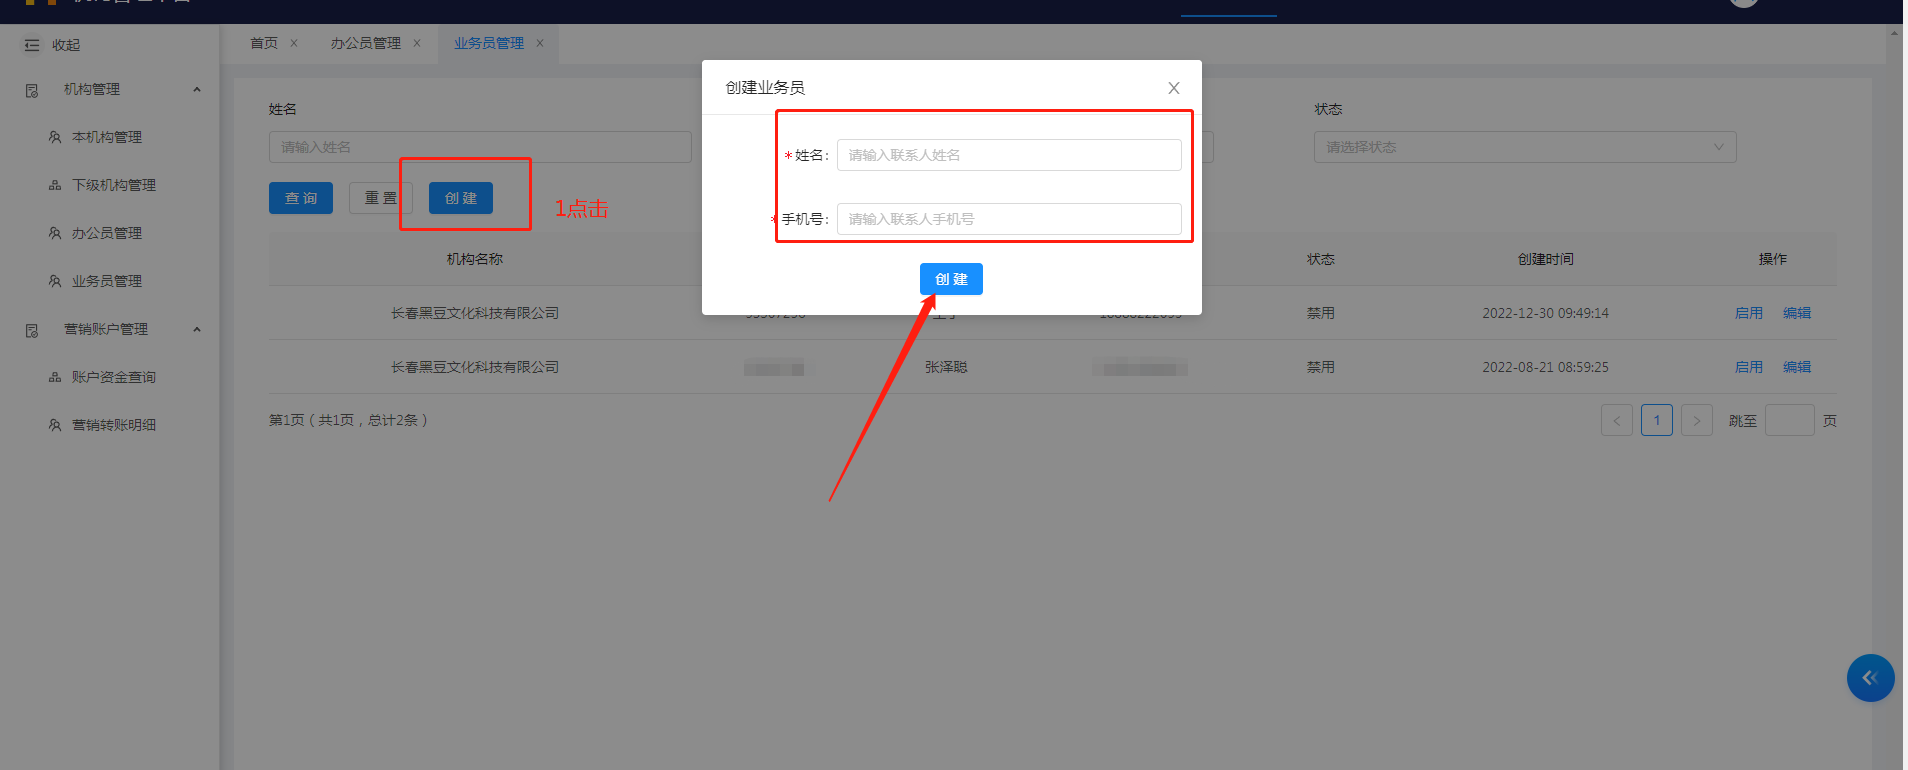Image resolution: width=1908 pixels, height=770 pixels.
Task: Click the 收起 sidebar collapse icon
Action: pyautogui.click(x=32, y=45)
